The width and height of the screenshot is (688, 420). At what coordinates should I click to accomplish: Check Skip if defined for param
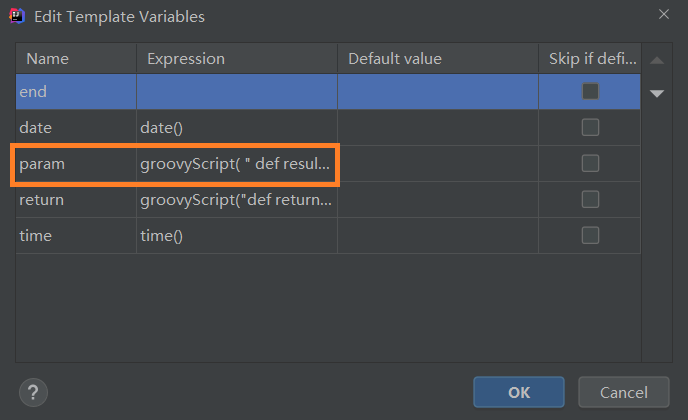pos(590,163)
